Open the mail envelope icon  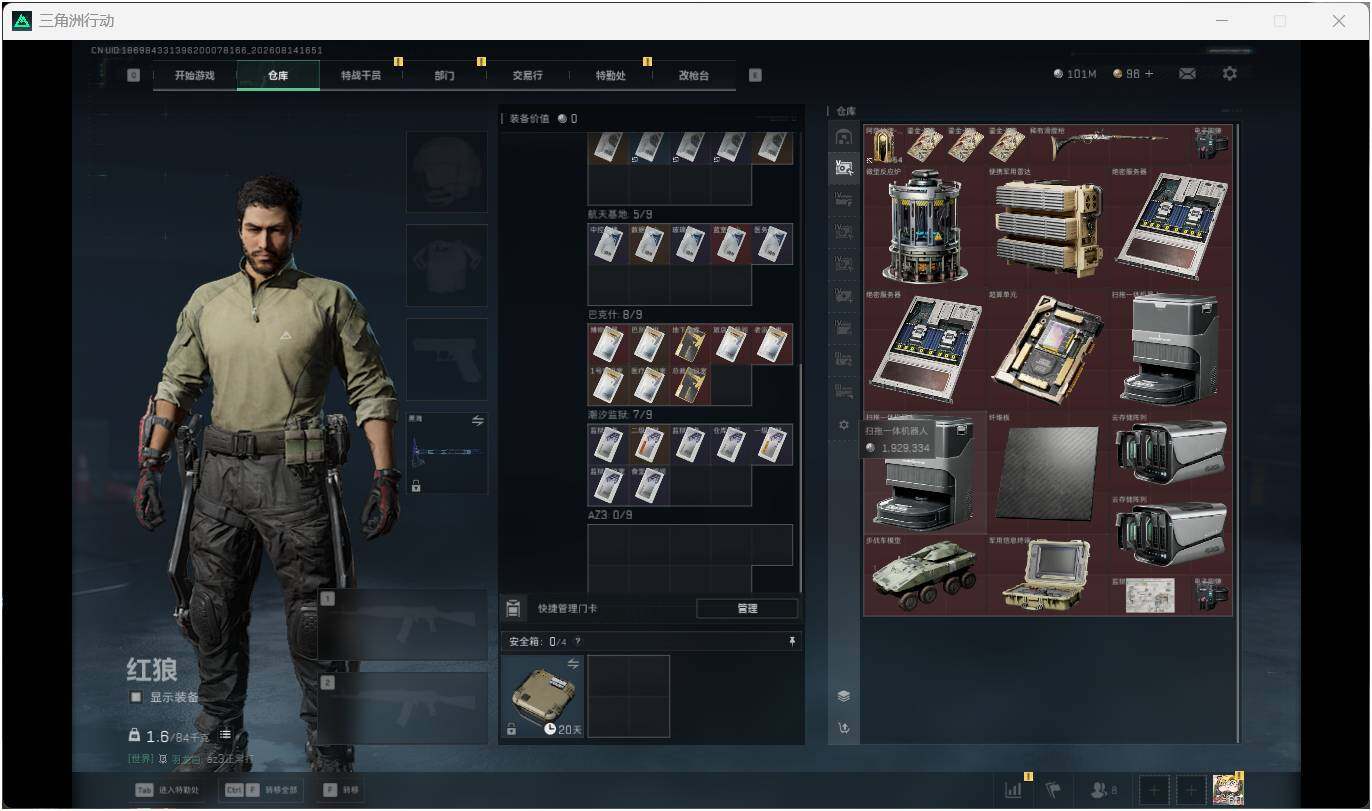click(1187, 74)
